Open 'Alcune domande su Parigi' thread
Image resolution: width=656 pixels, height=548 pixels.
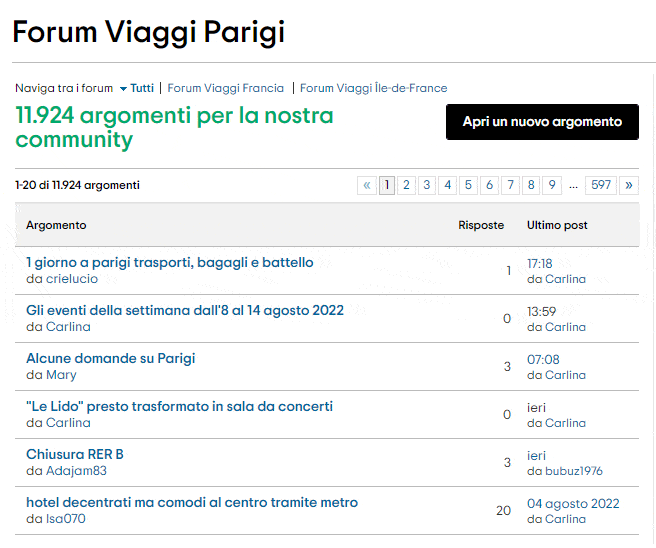point(110,358)
